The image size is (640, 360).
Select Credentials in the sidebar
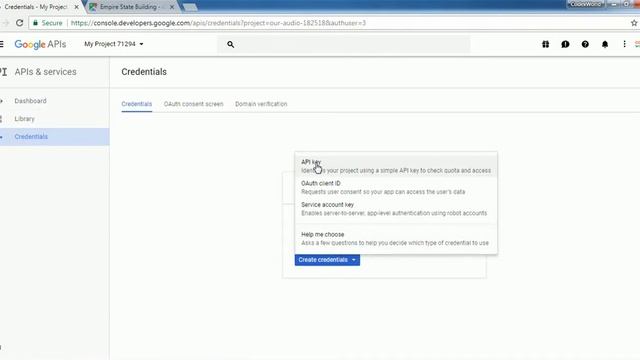click(x=55, y=137)
